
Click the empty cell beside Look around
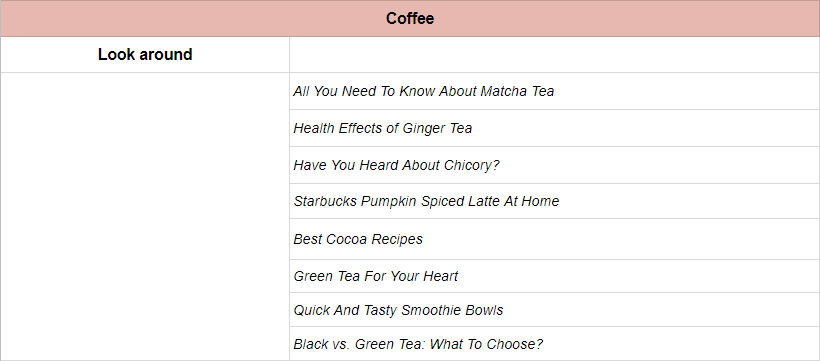click(x=554, y=54)
